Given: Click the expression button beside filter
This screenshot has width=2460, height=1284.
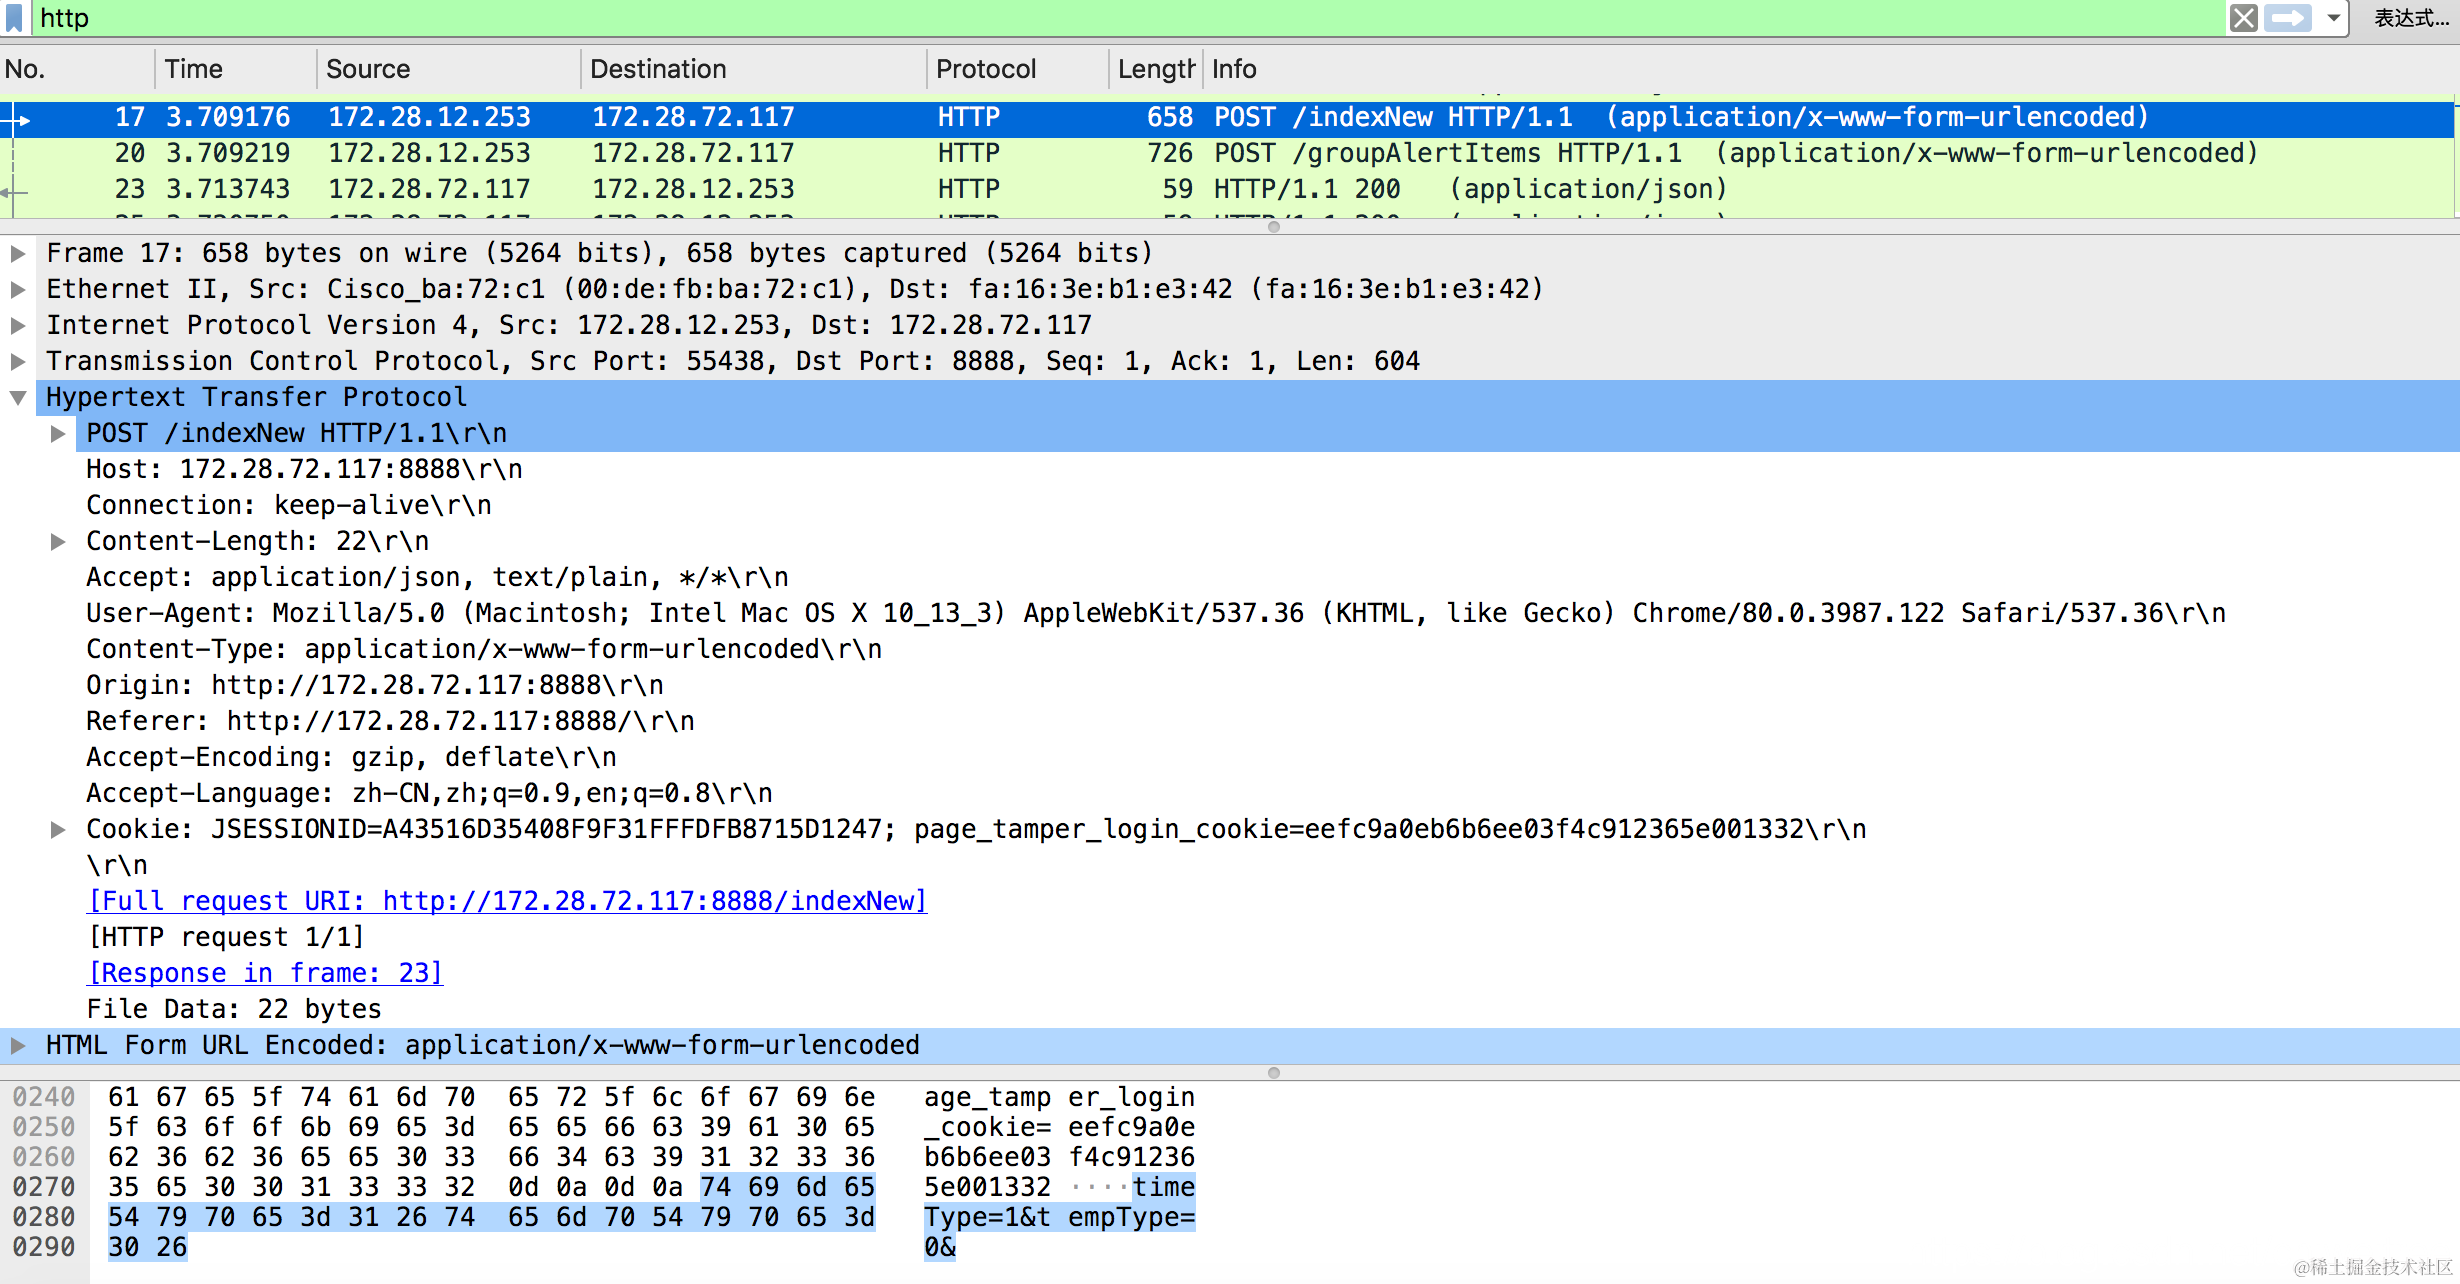Looking at the screenshot, I should pyautogui.click(x=2411, y=18).
